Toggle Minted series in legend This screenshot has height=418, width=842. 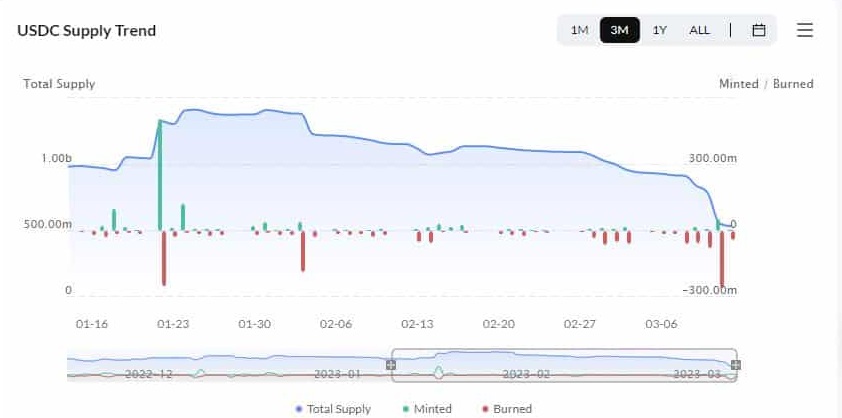click(427, 409)
